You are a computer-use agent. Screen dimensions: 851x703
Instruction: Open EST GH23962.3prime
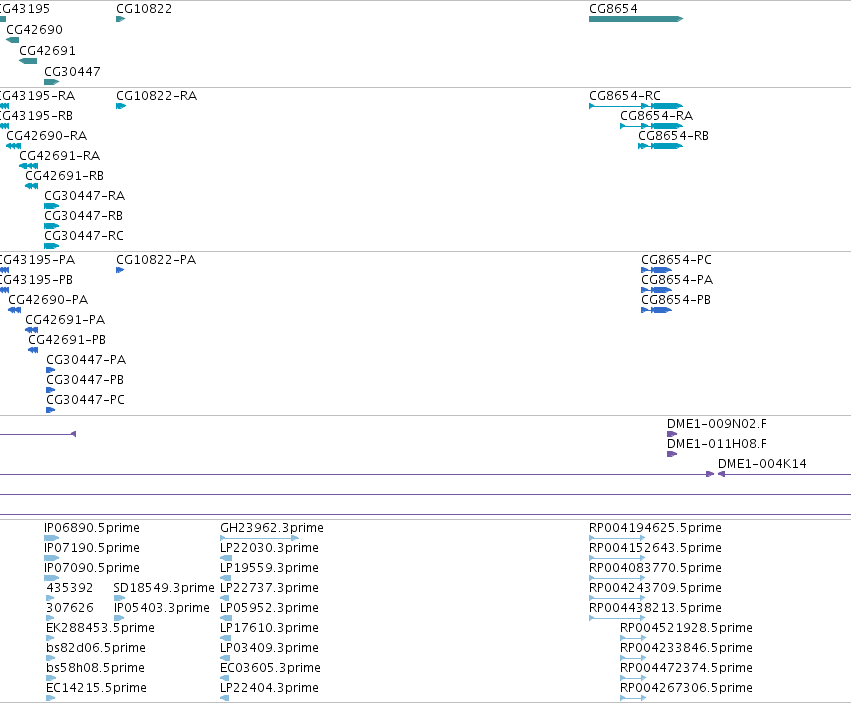pyautogui.click(x=259, y=538)
